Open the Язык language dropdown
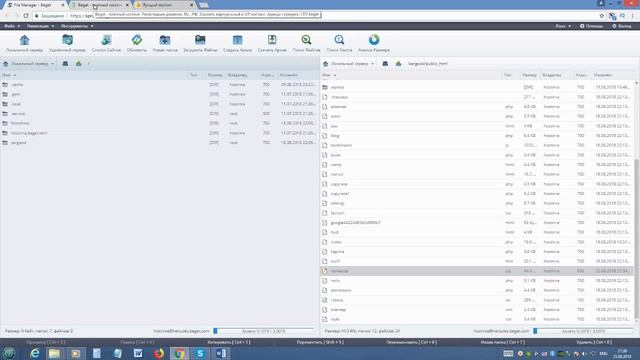 point(563,26)
